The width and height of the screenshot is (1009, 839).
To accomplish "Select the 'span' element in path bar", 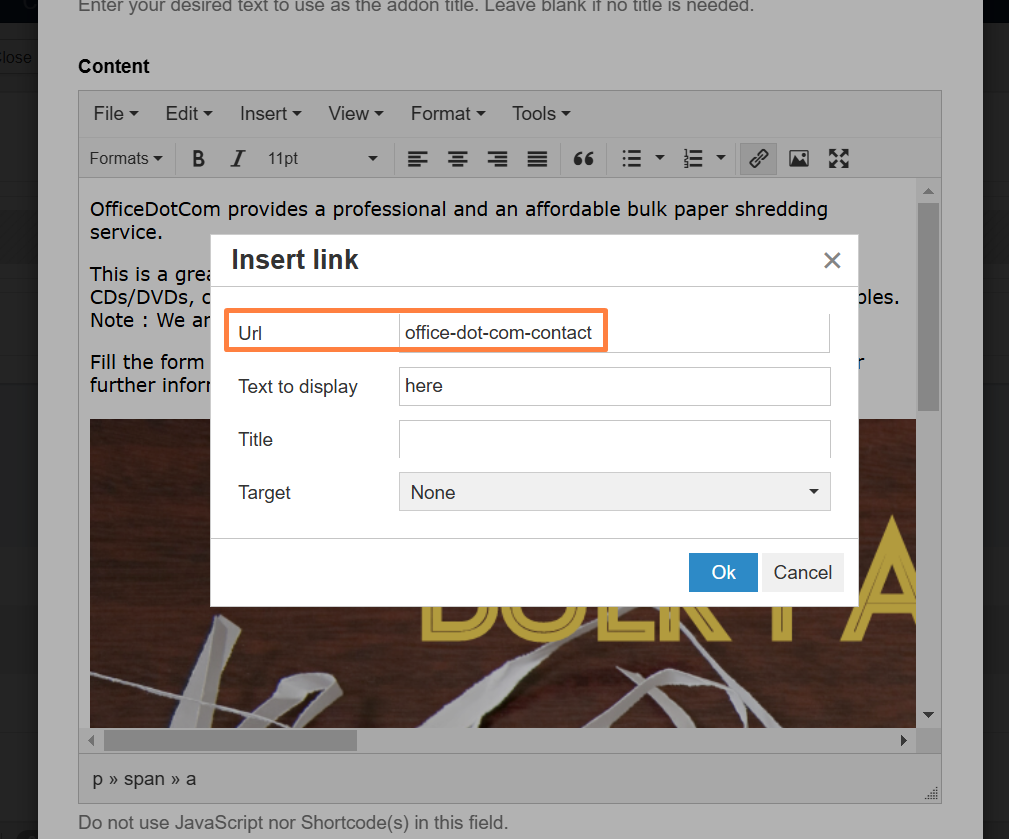I will click(144, 779).
